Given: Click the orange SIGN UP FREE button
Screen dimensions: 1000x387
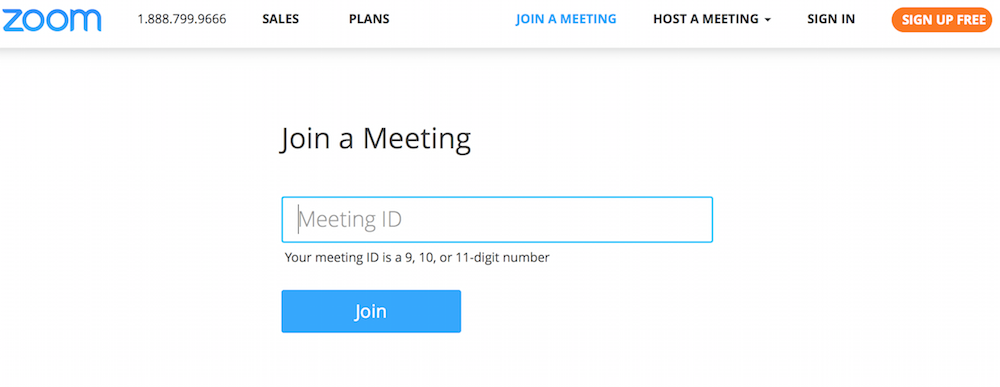Looking at the screenshot, I should [x=941, y=20].
